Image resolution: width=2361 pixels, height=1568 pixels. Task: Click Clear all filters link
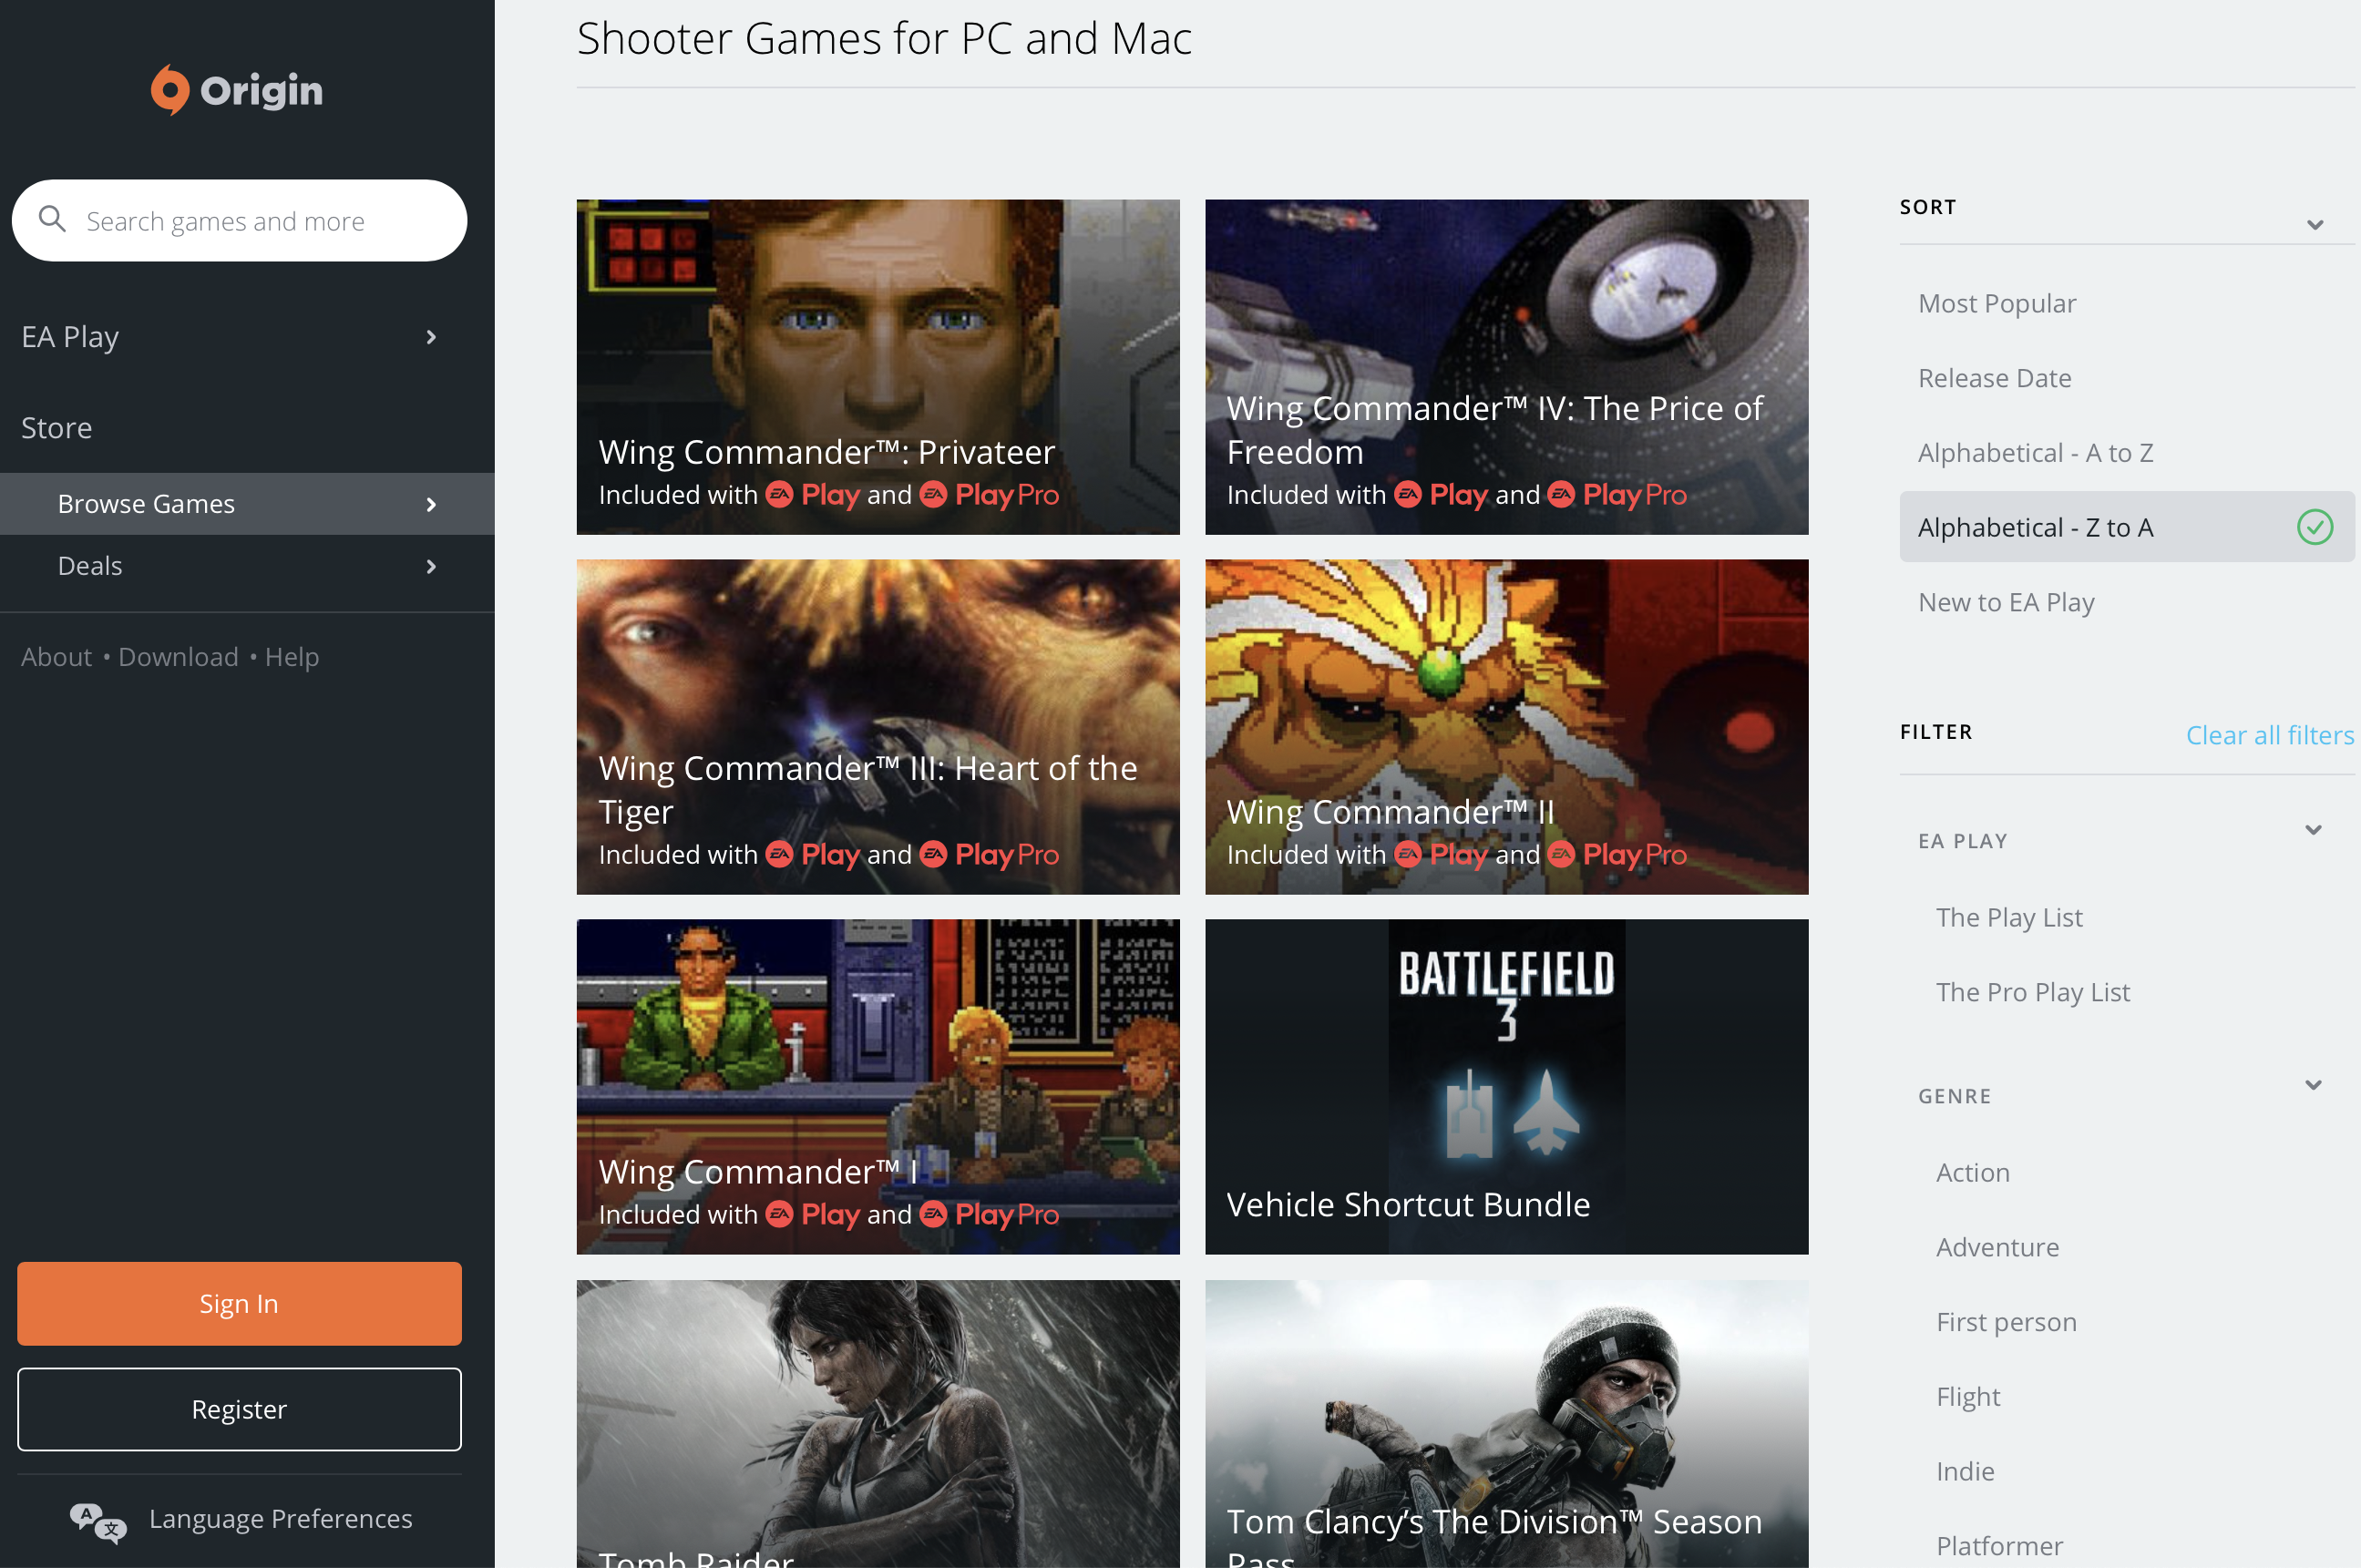2269,735
